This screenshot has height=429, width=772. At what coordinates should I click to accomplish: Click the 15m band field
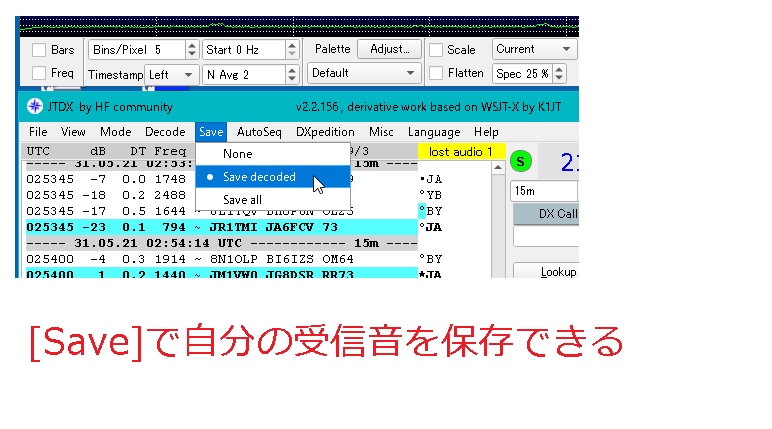(544, 191)
